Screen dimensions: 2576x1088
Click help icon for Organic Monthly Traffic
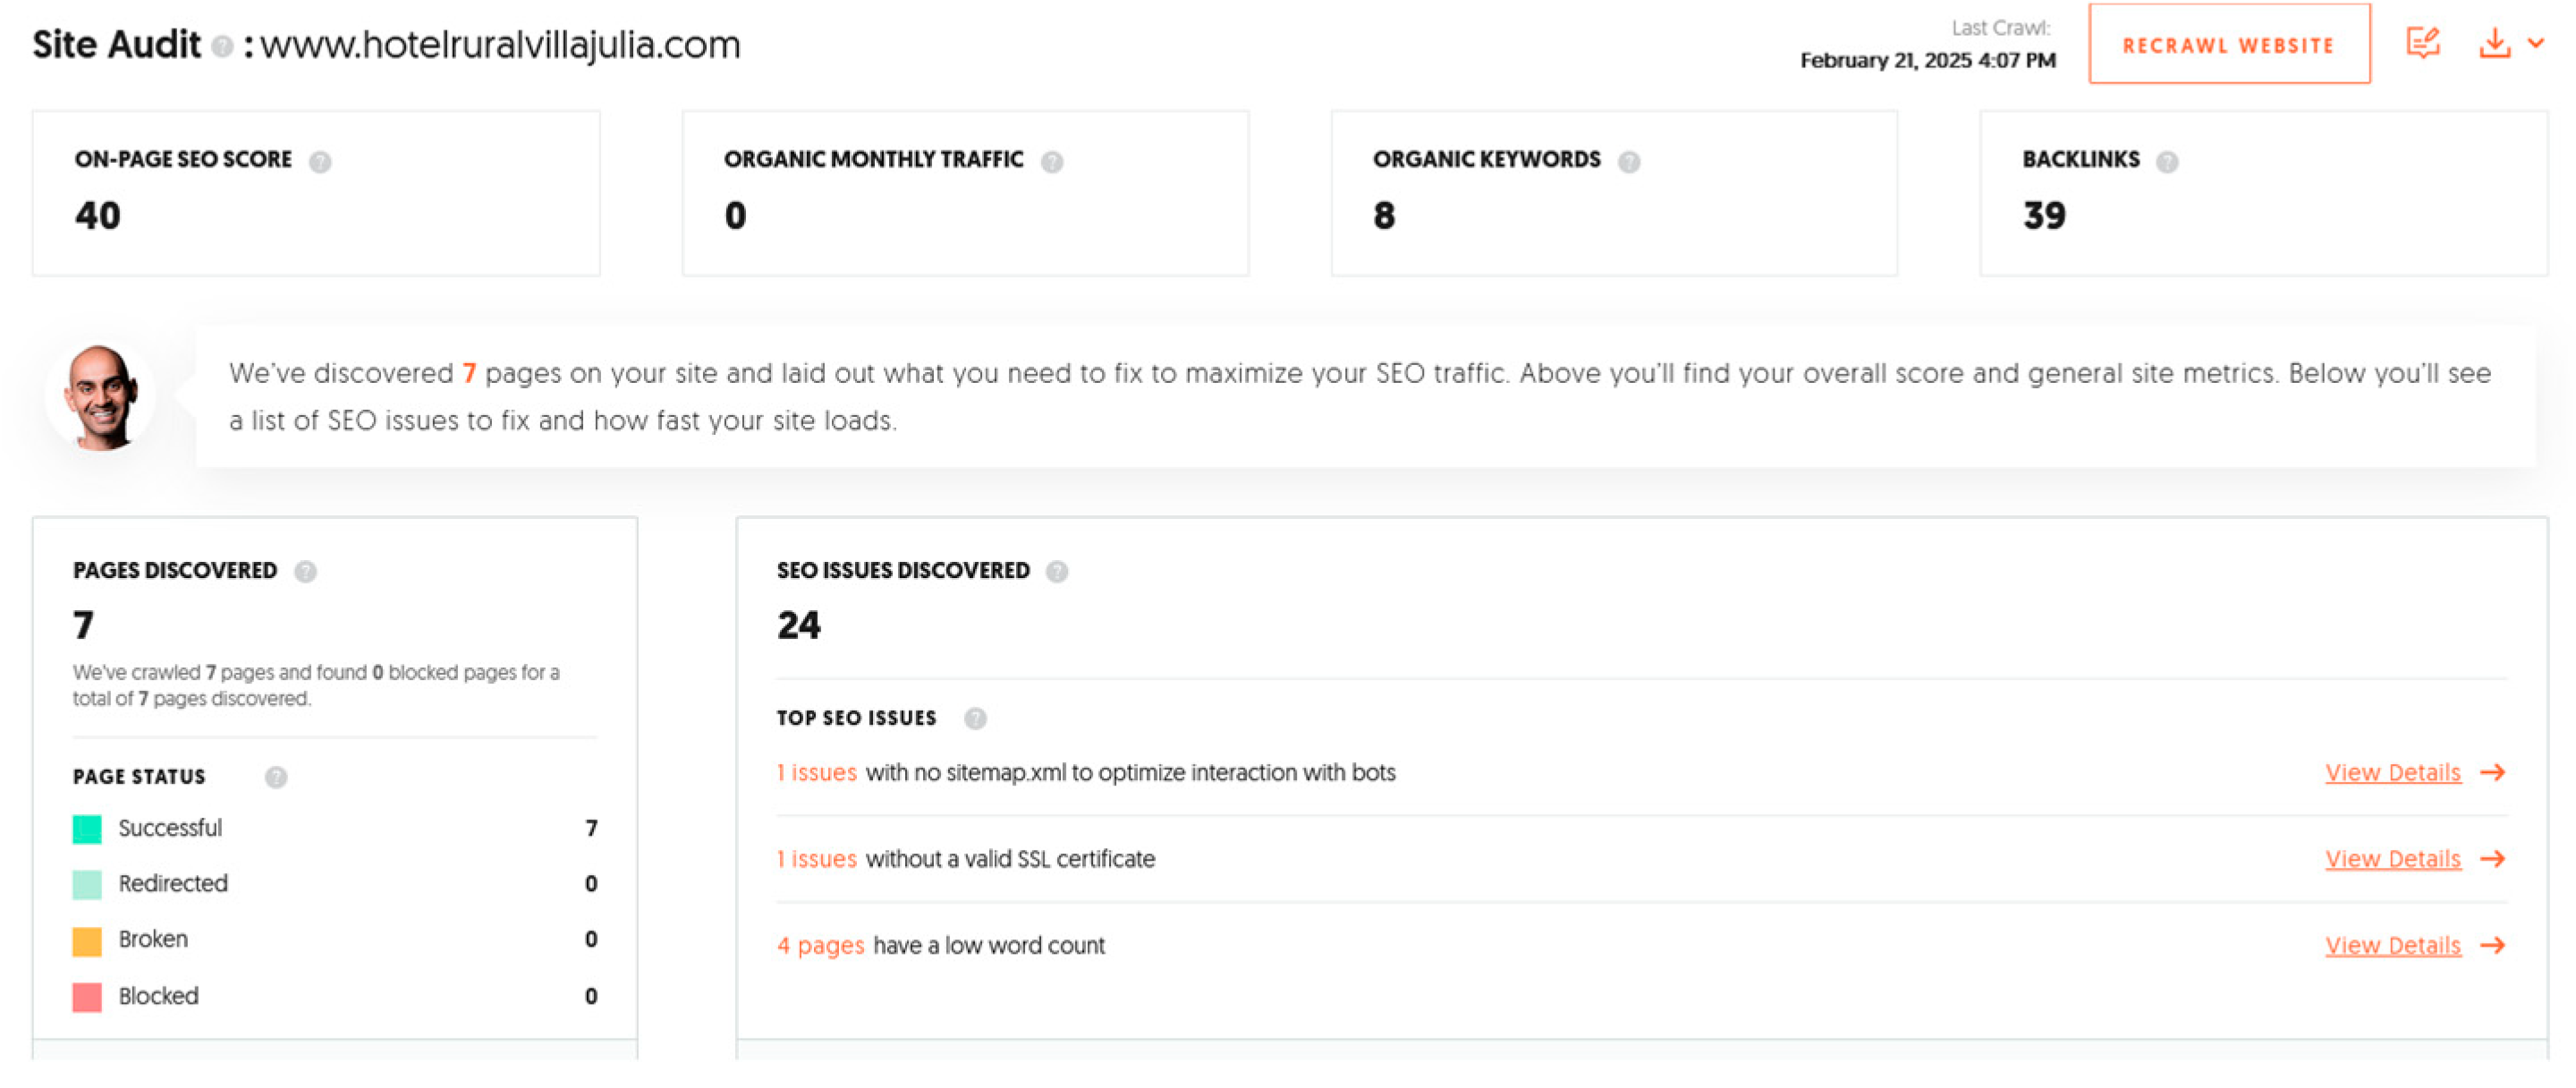[x=1051, y=161]
